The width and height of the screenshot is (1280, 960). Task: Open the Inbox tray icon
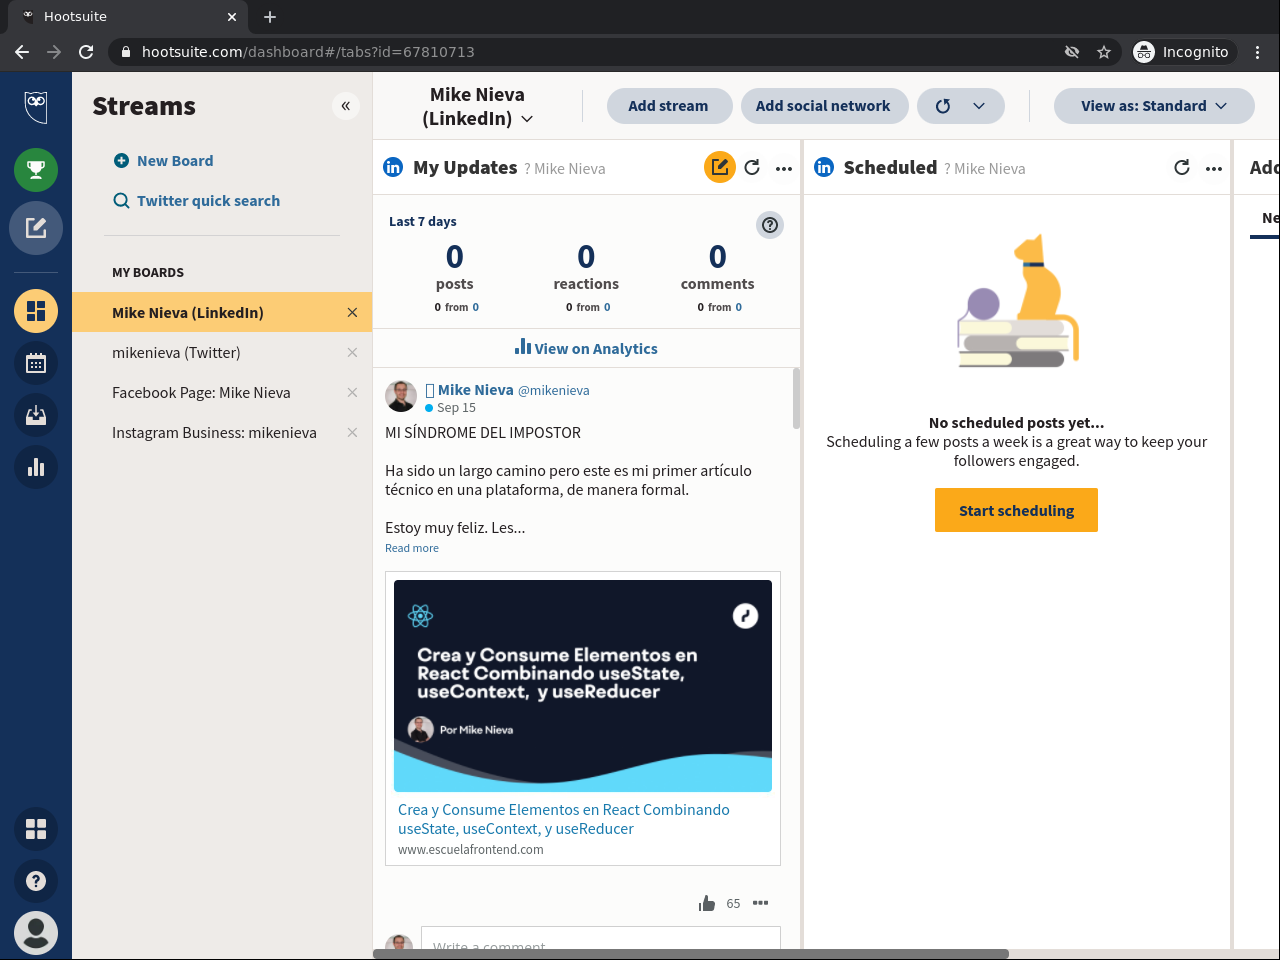click(36, 415)
